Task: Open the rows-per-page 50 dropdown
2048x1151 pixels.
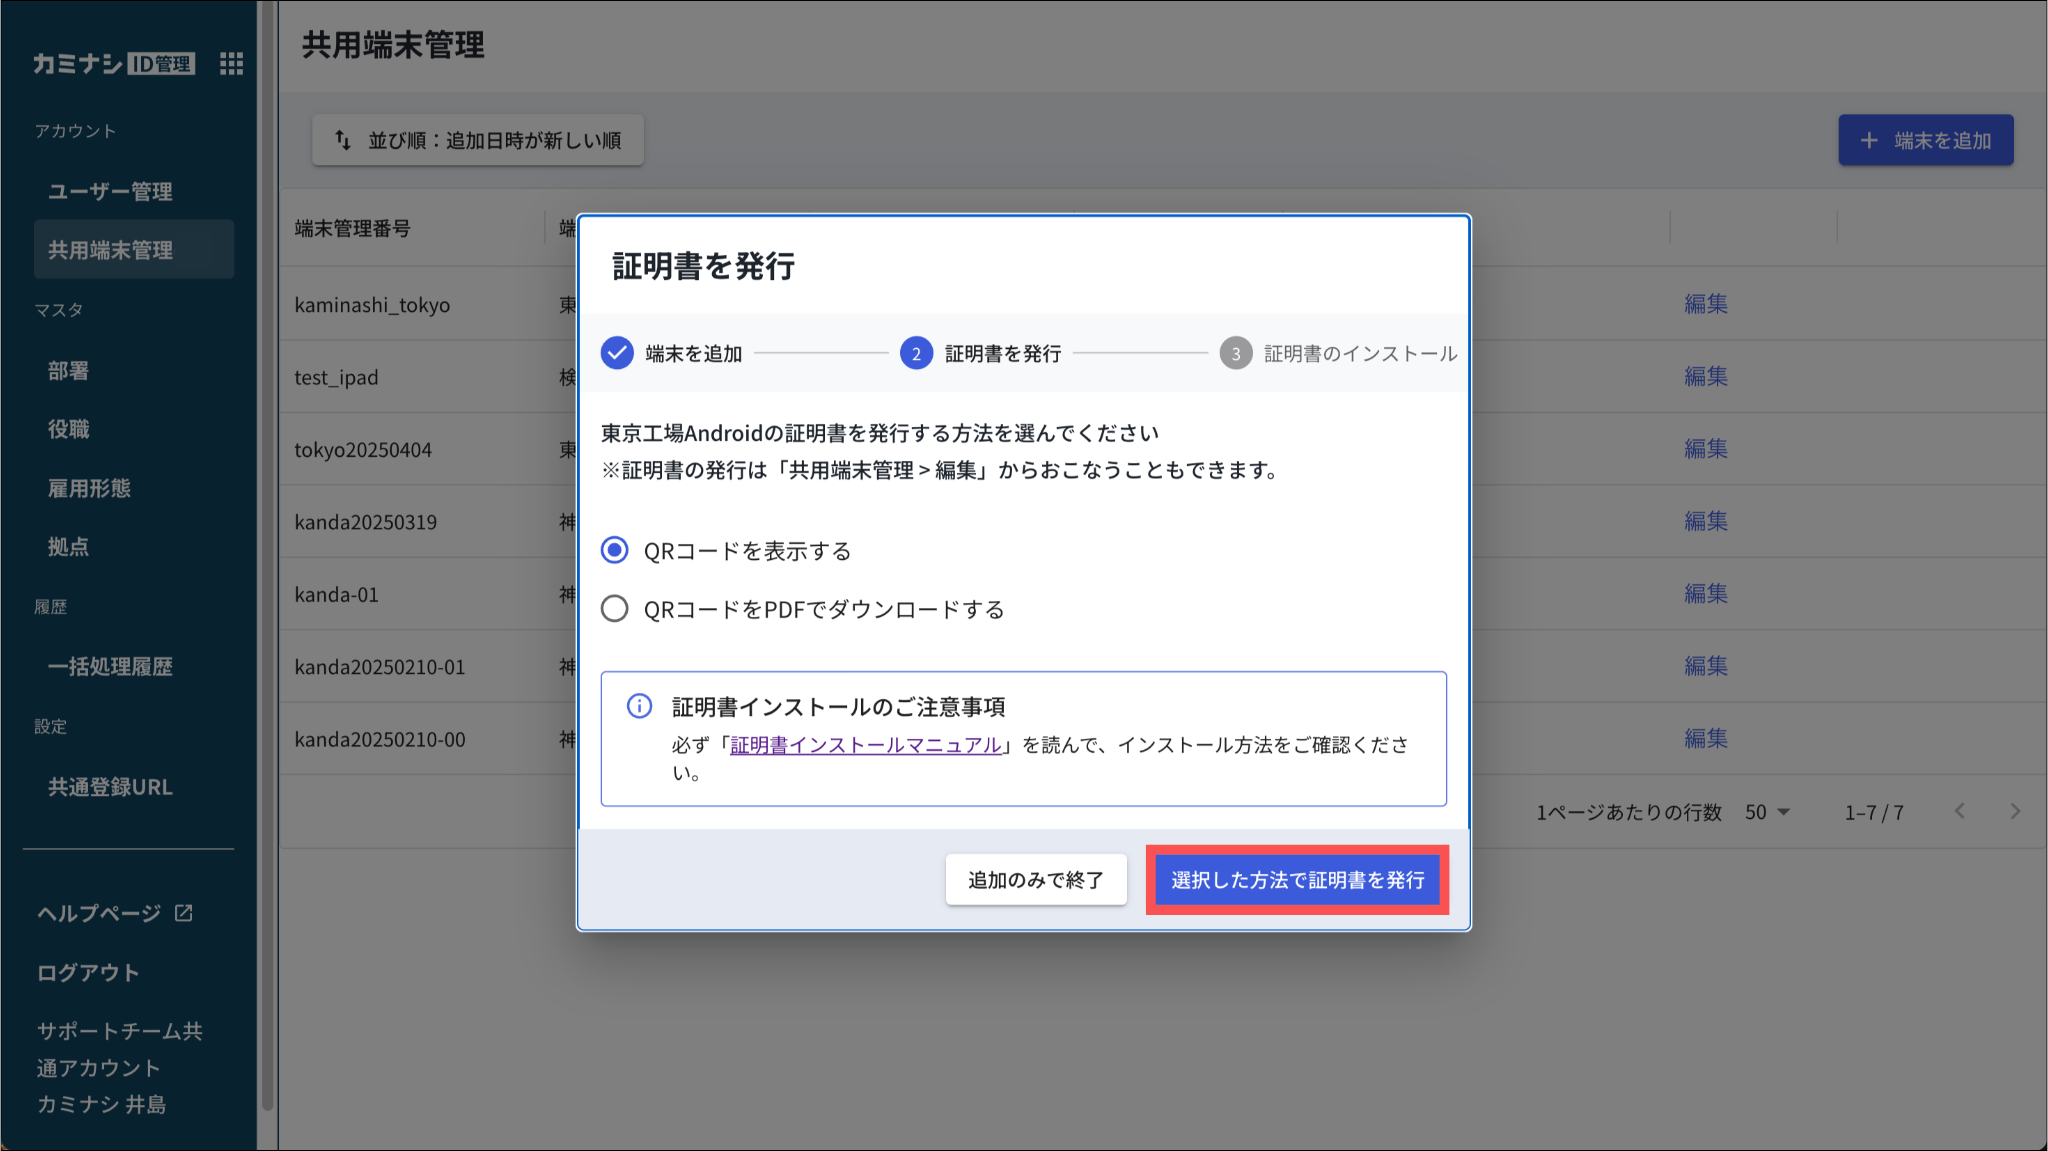Action: [1767, 812]
